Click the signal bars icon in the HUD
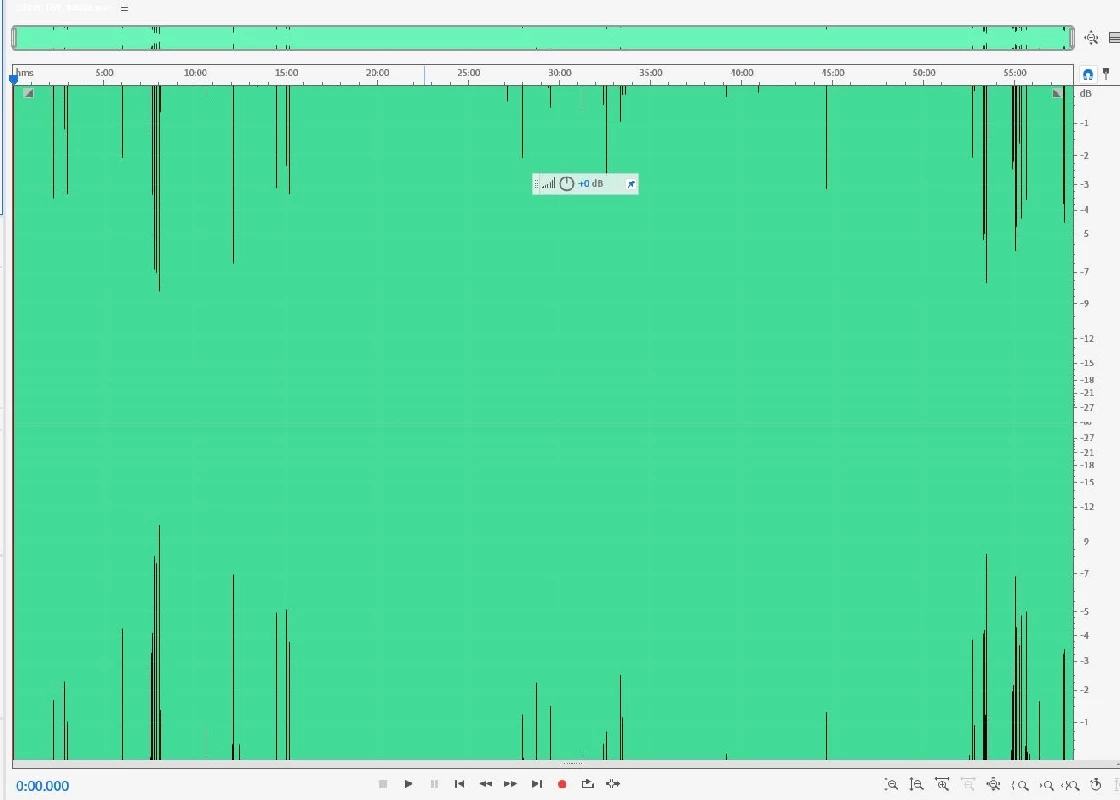 [x=549, y=184]
